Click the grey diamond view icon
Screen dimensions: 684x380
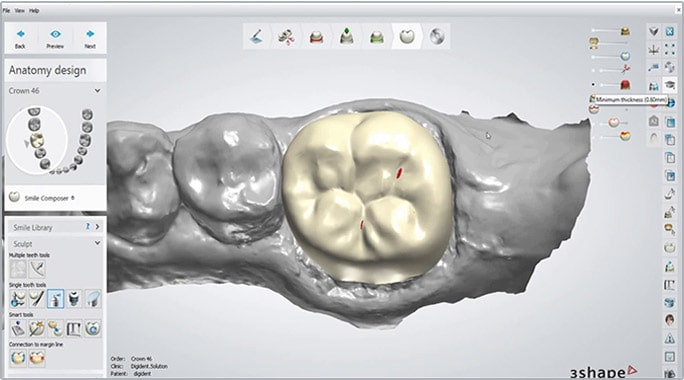click(x=653, y=31)
